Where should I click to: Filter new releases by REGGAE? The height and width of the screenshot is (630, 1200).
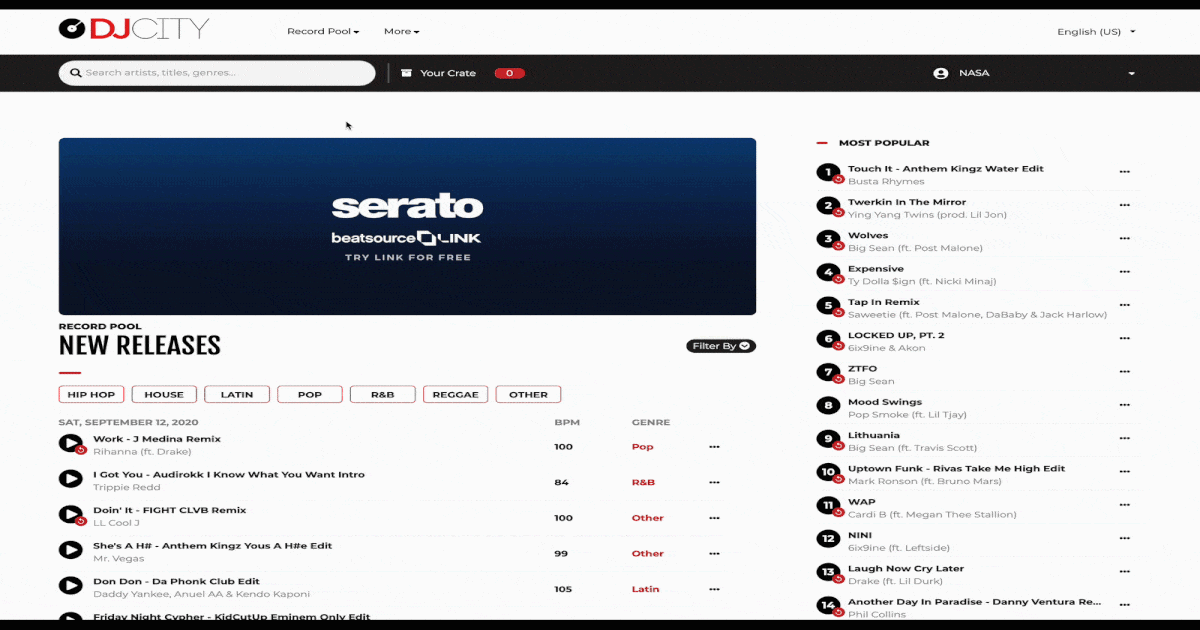(456, 394)
